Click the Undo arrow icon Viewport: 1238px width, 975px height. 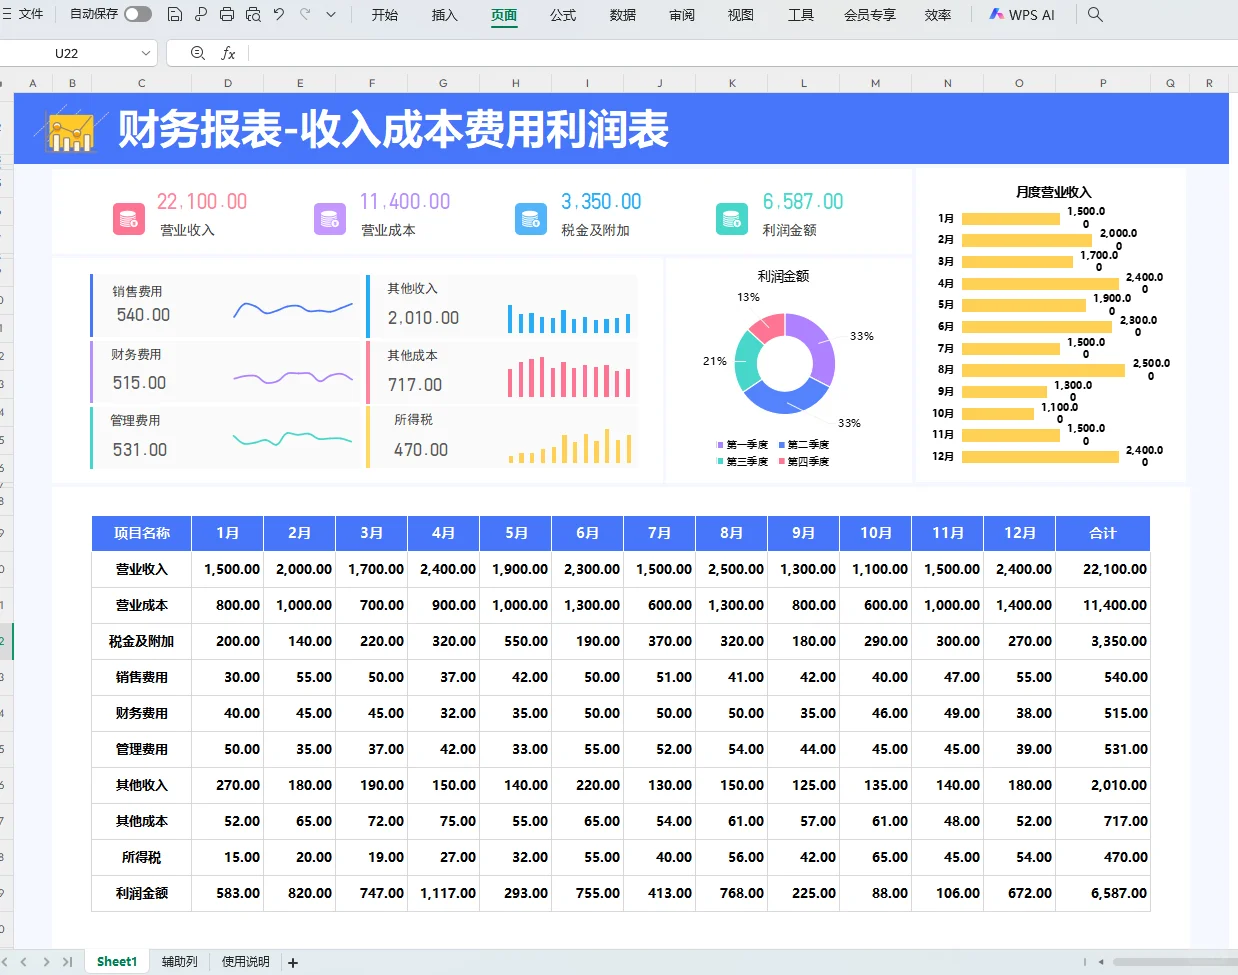(279, 14)
